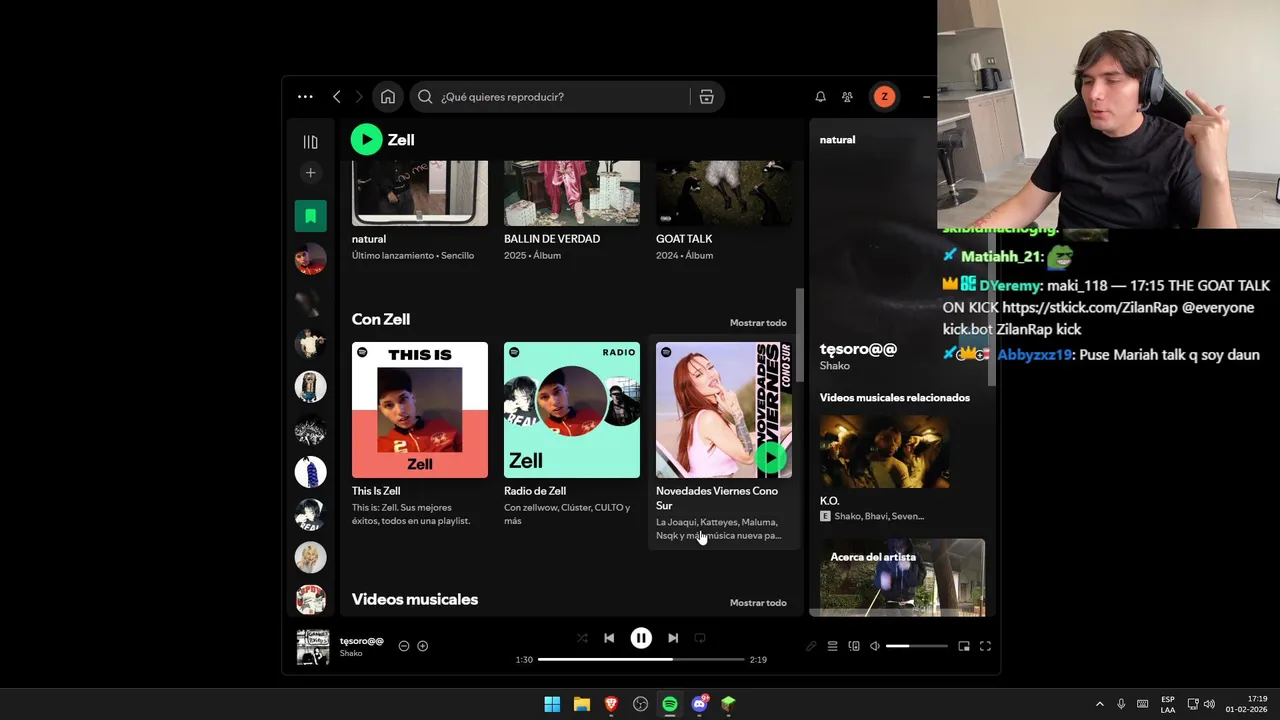Open the green bookmark library item
The image size is (1280, 720).
click(310, 216)
